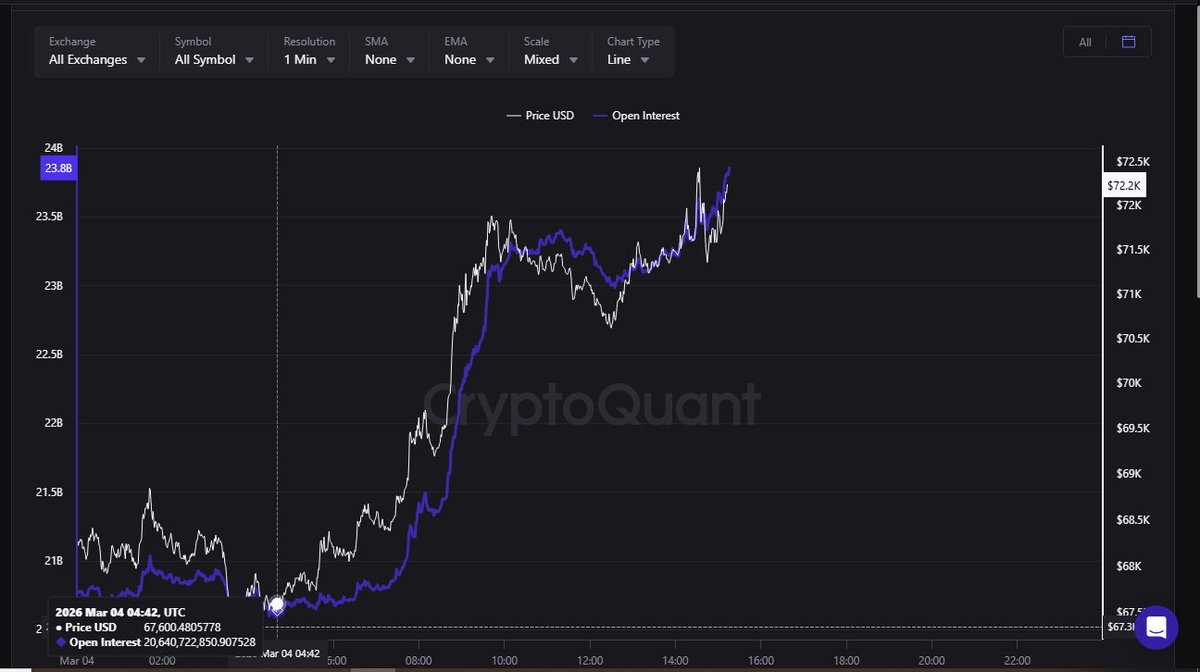The image size is (1200, 672).
Task: Change Chart Type from Line
Action: tap(628, 60)
